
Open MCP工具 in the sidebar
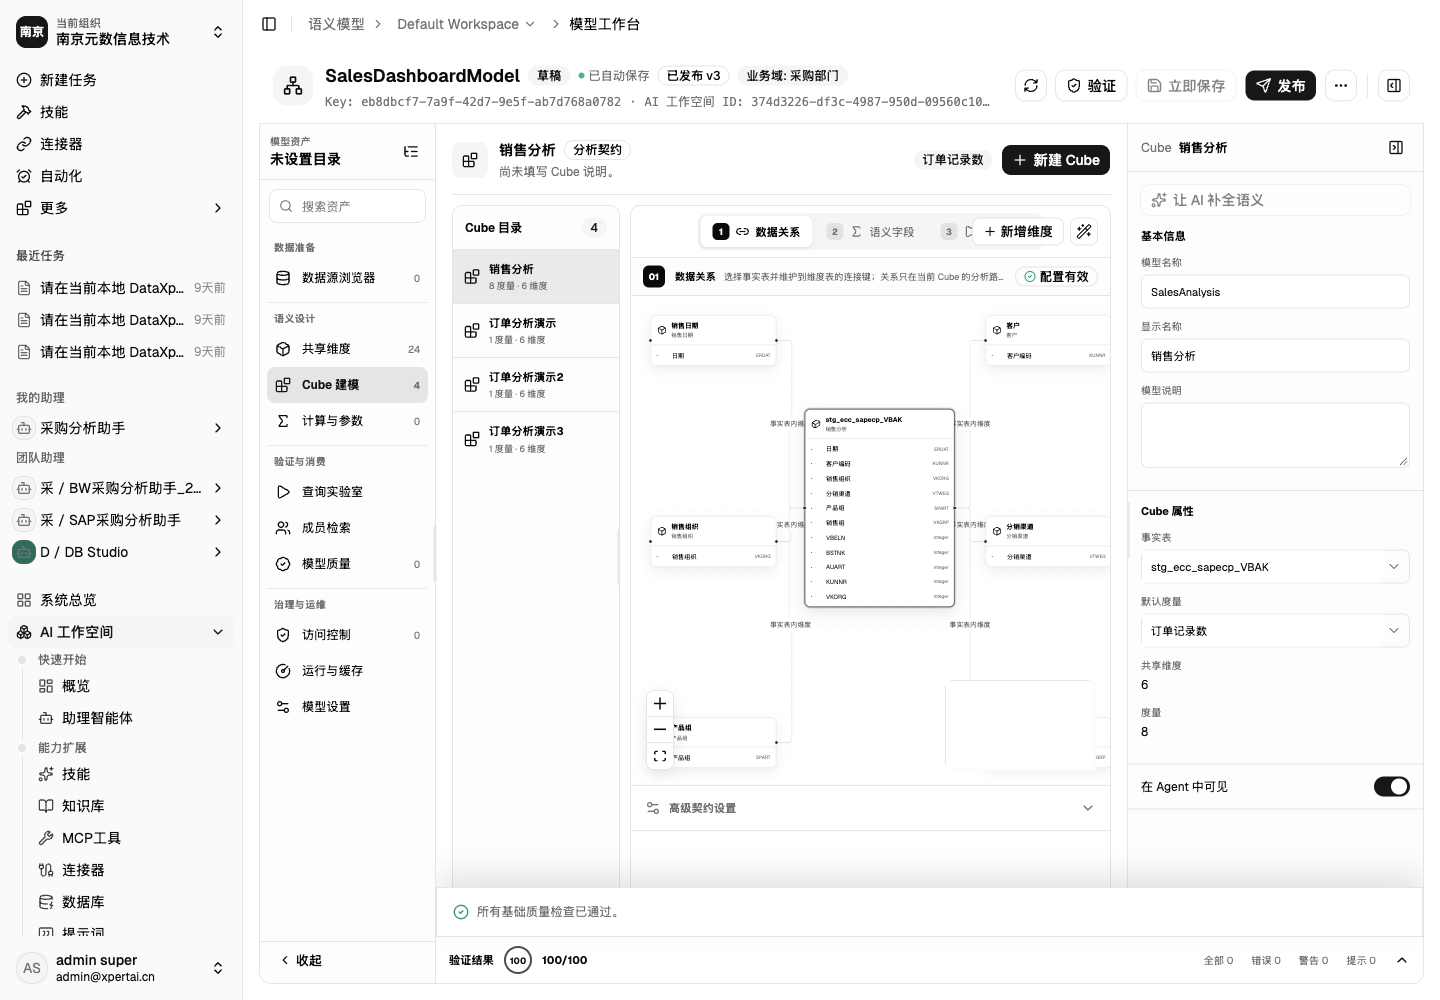[x=132, y=838]
